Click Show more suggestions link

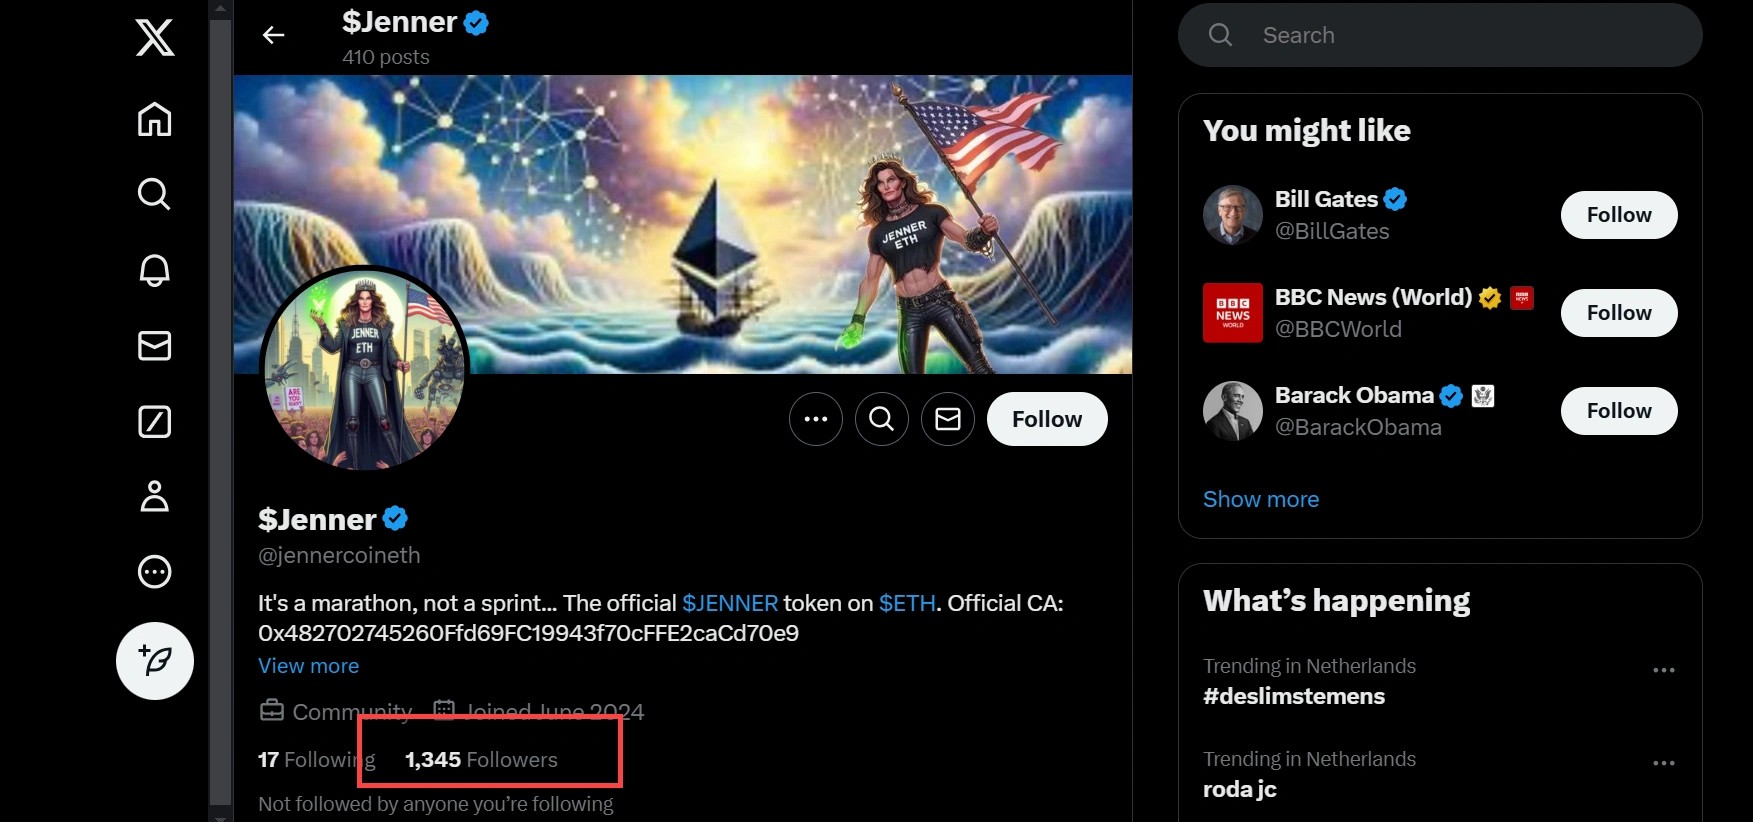(x=1261, y=499)
